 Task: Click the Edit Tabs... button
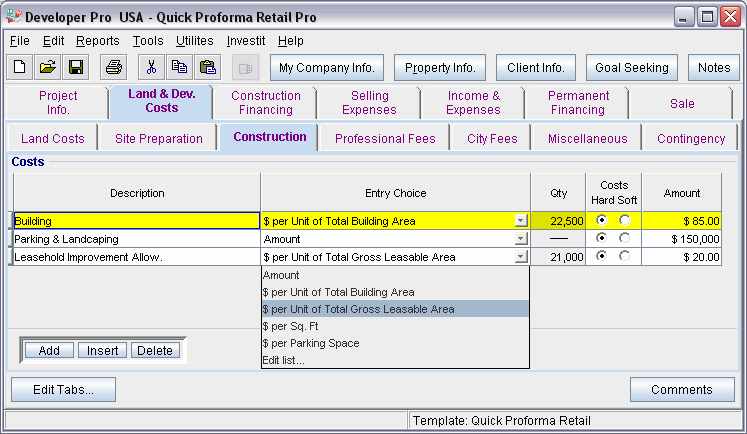point(63,390)
